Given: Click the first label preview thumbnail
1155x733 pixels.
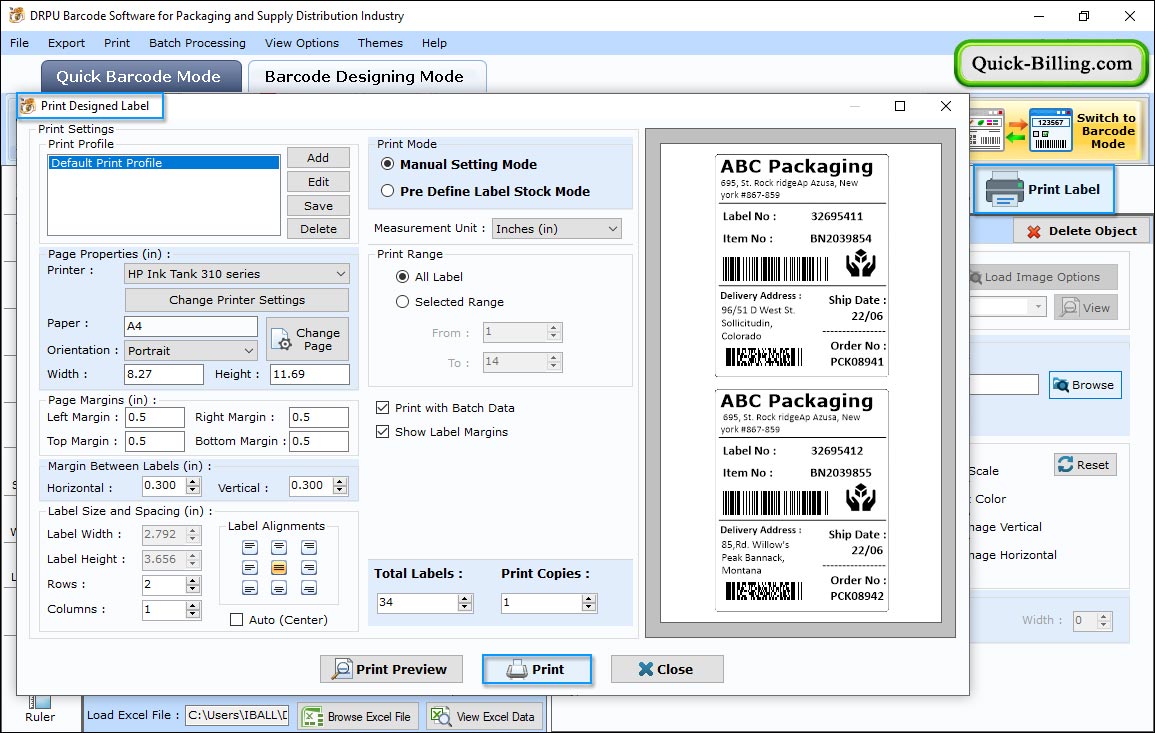Looking at the screenshot, I should coord(801,265).
